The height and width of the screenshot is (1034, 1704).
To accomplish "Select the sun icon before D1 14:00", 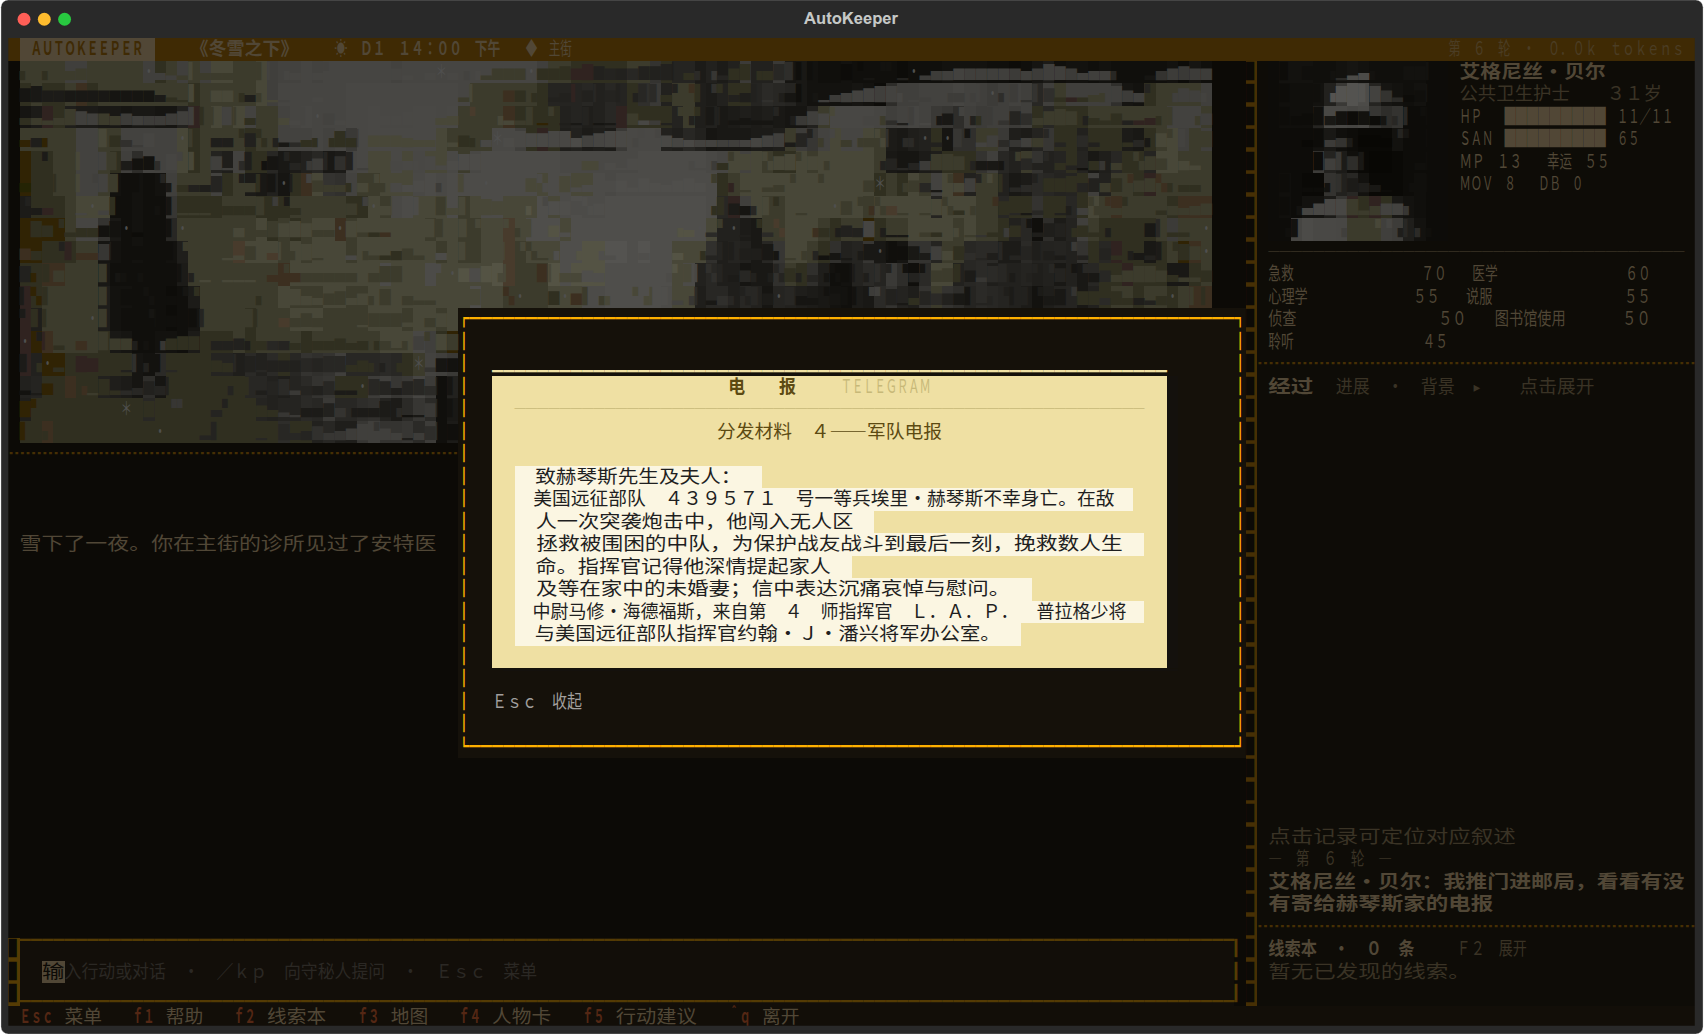I will (341, 48).
